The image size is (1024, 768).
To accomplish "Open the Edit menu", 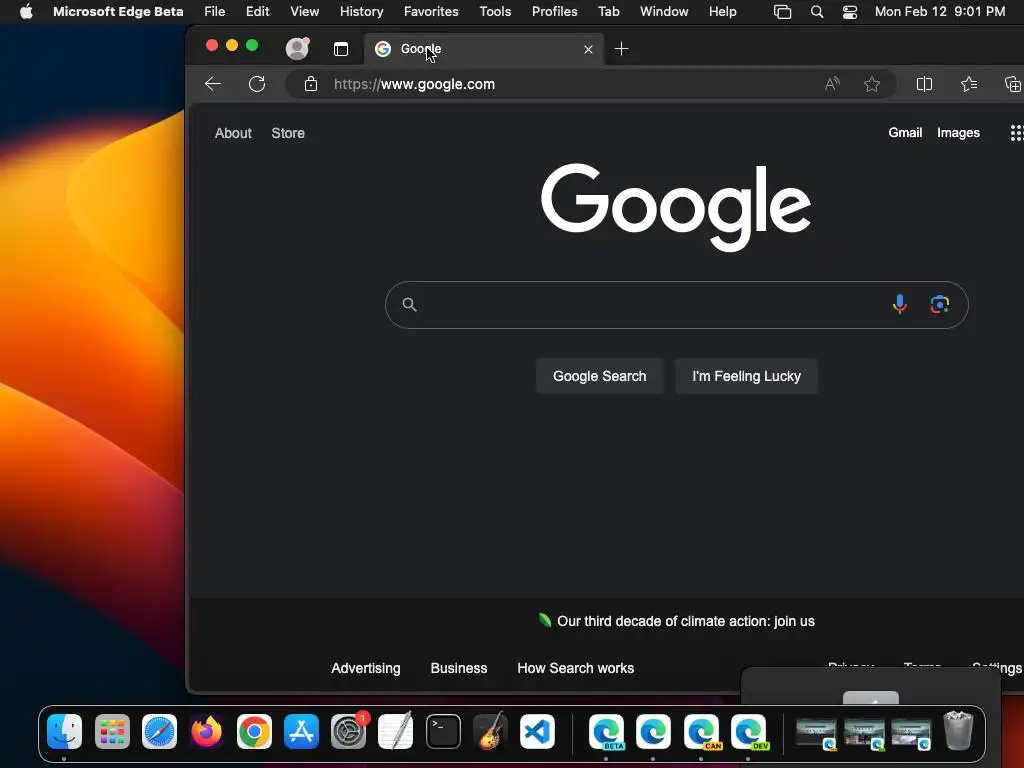I will click(257, 11).
